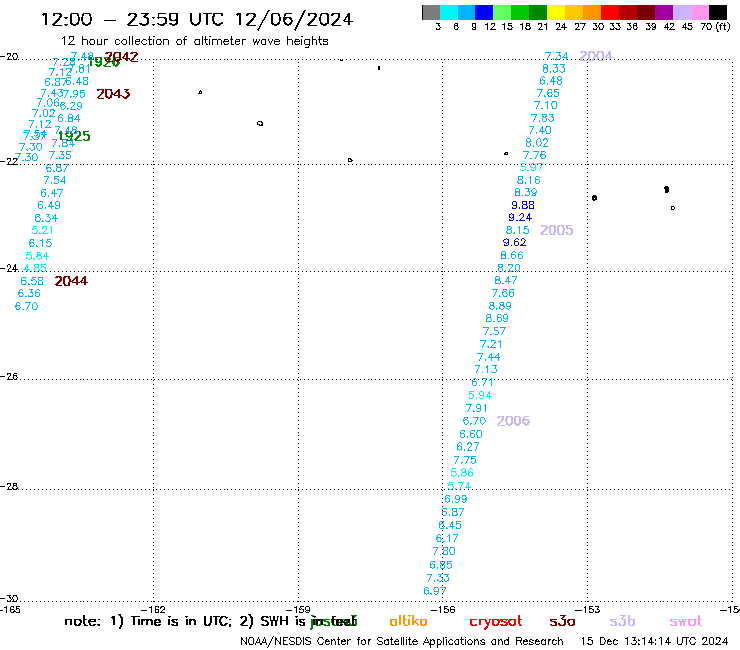The height and width of the screenshot is (650, 740).
Task: Click the latitude axis label -22
Action: click(9, 161)
